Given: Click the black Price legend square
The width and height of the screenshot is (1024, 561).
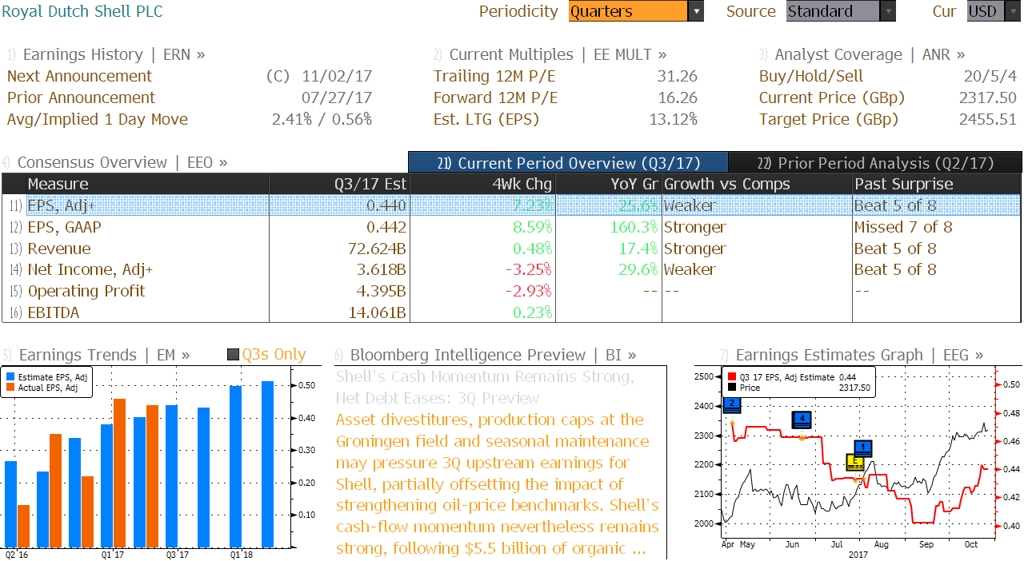Looking at the screenshot, I should tap(731, 387).
